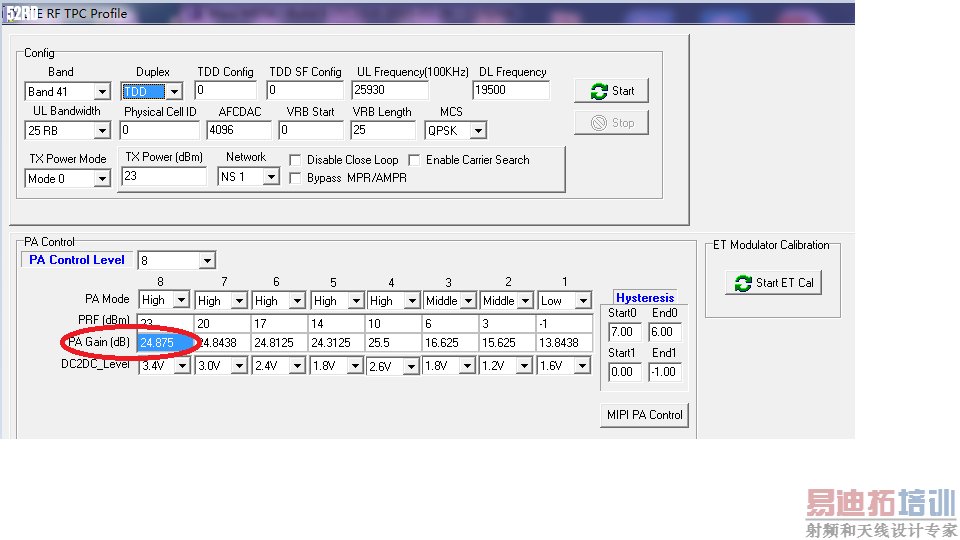This screenshot has width=960, height=540.
Task: Select PA Gain cell 15.625
Action: pos(508,343)
